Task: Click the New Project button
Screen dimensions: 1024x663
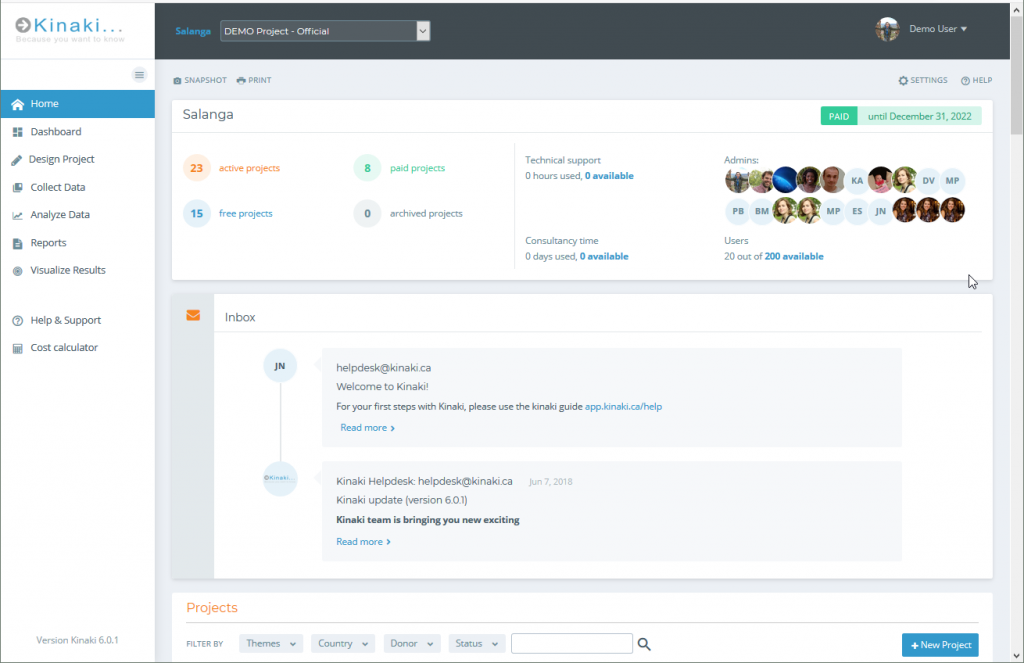Action: tap(940, 645)
